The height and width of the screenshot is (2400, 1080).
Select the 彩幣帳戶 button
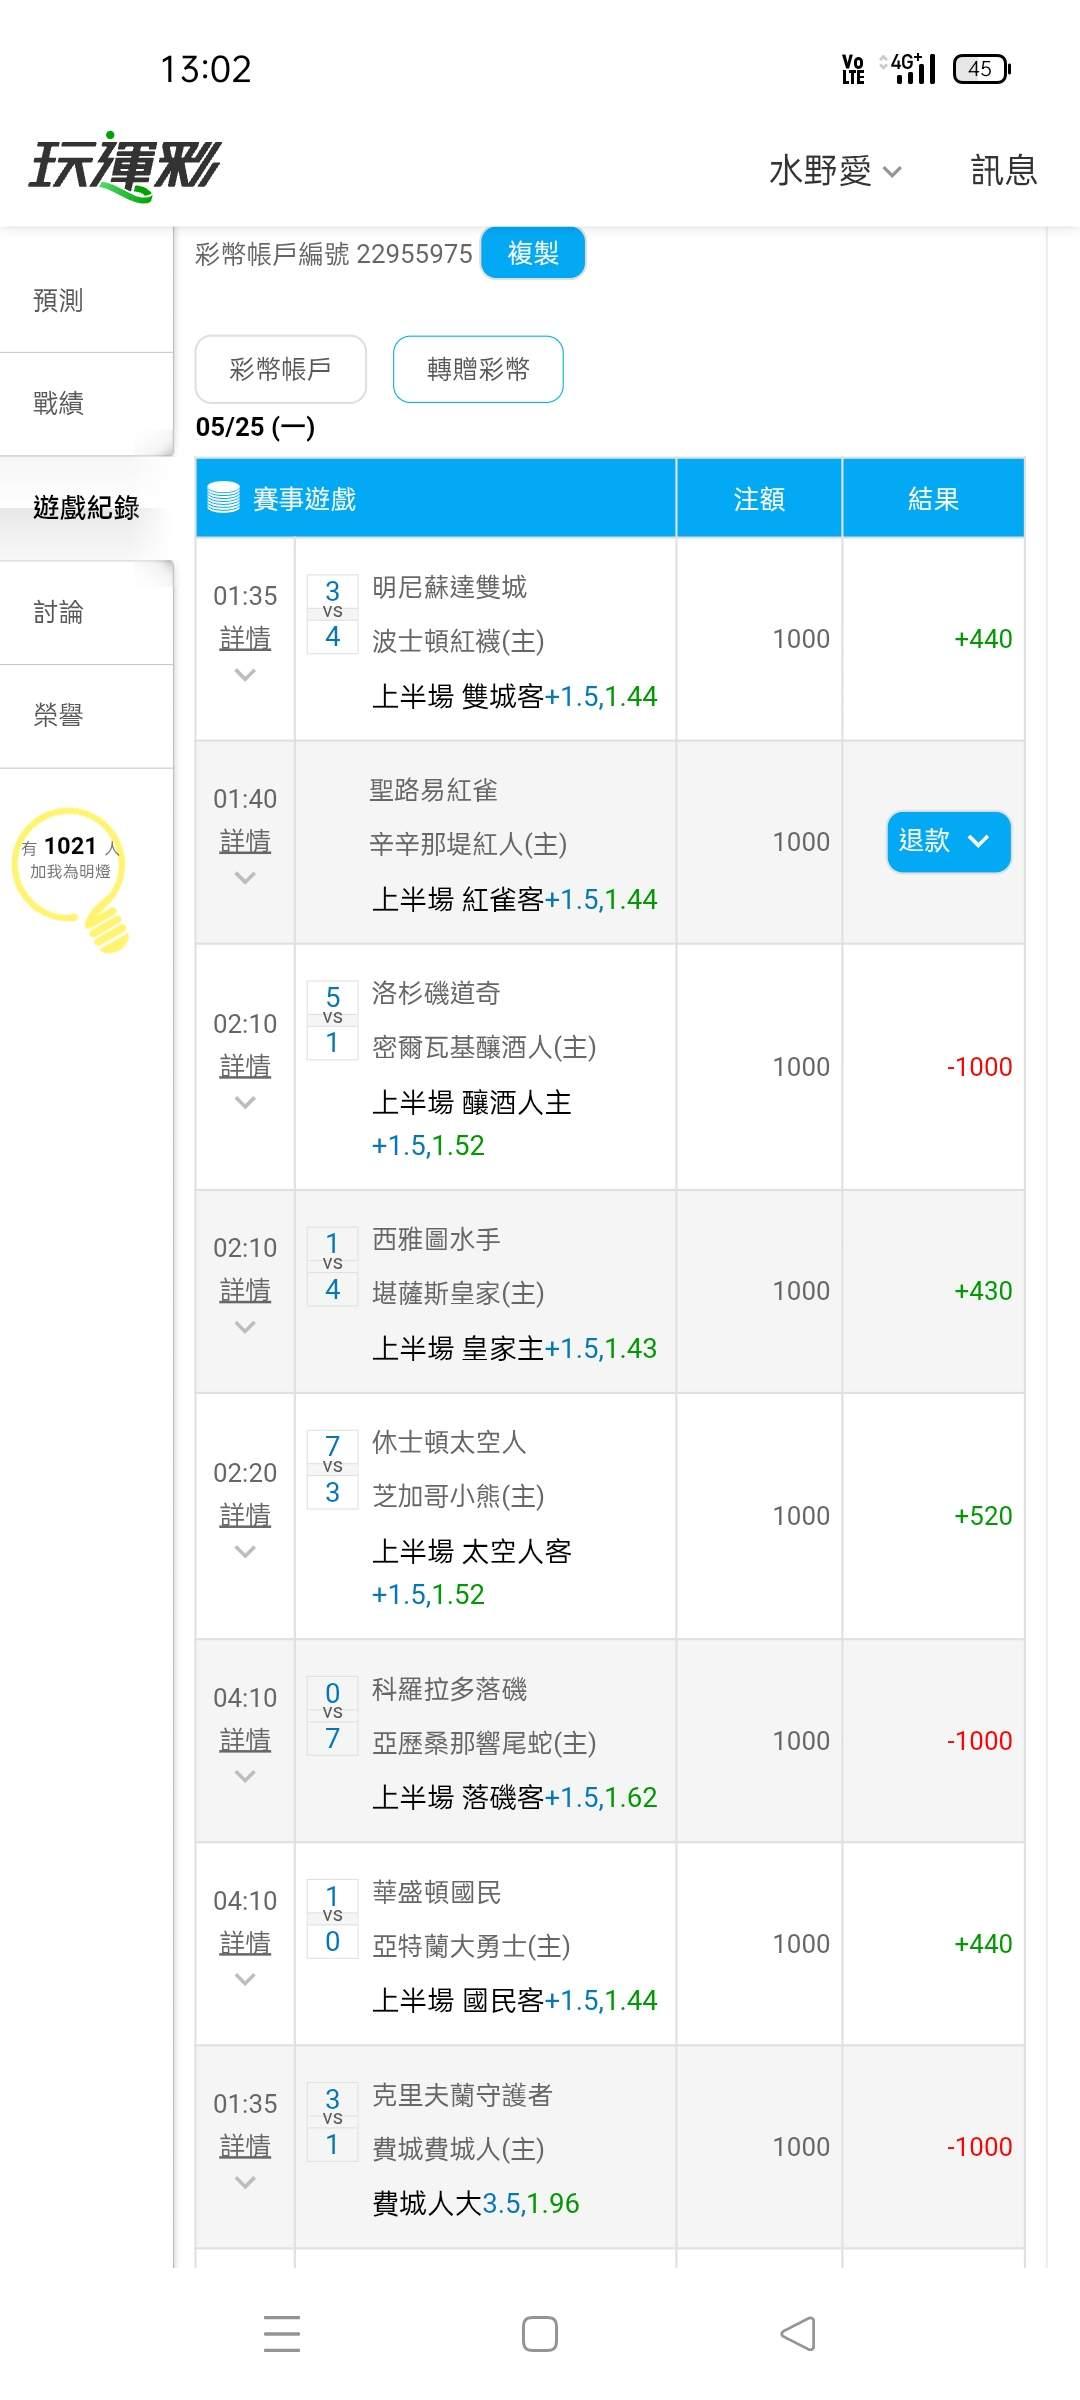coord(280,369)
